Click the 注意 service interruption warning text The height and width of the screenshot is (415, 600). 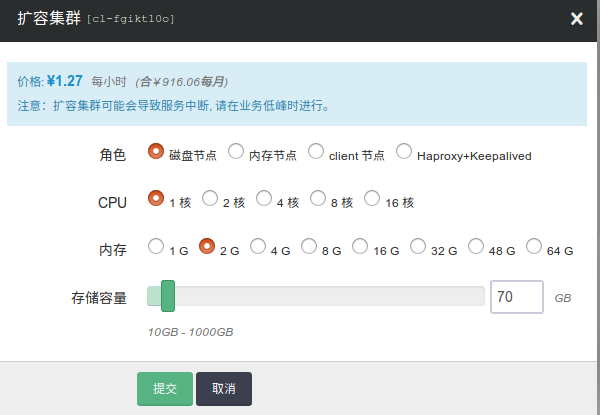pos(174,106)
